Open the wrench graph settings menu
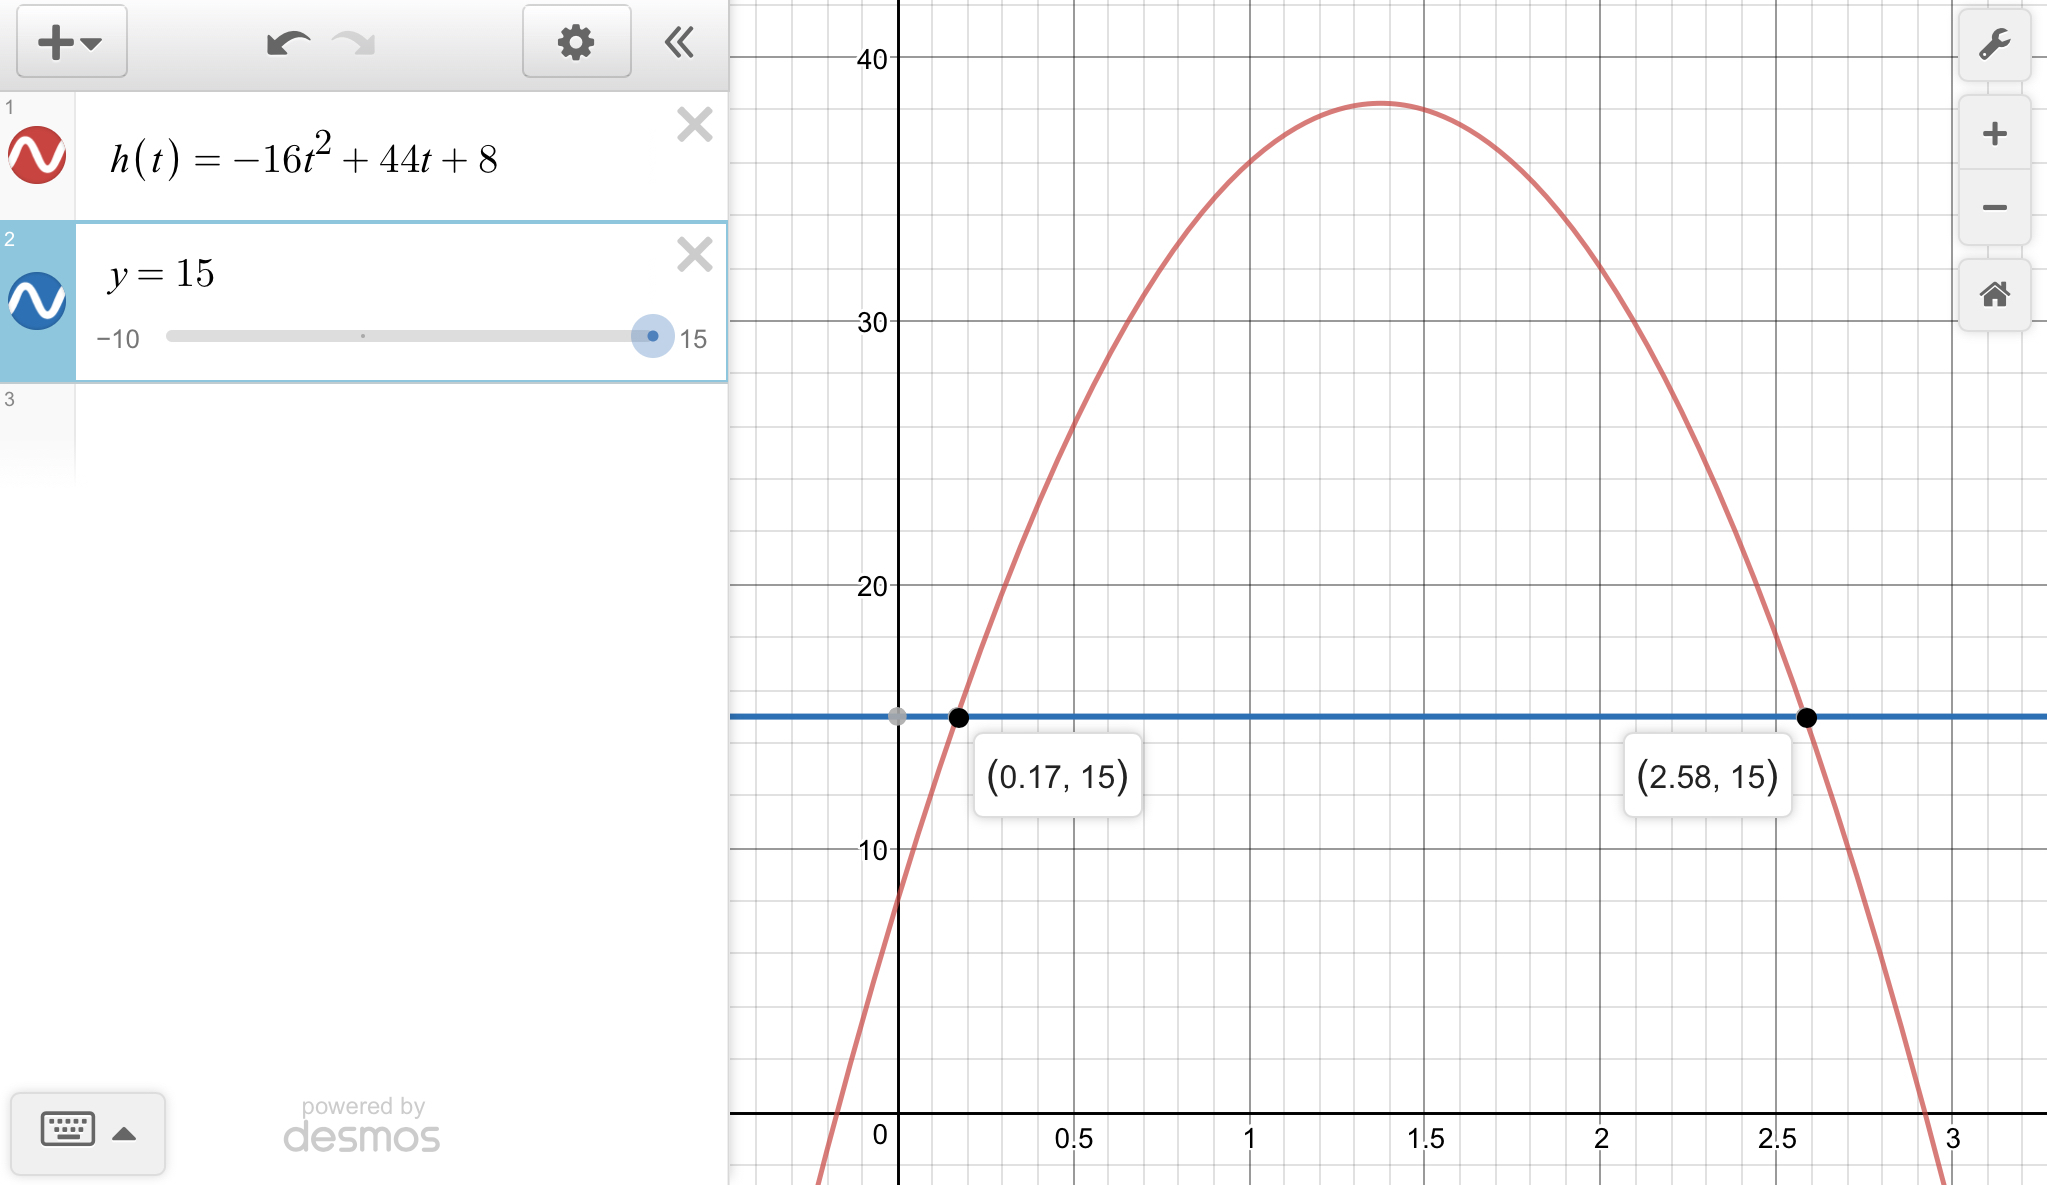 (x=1994, y=45)
